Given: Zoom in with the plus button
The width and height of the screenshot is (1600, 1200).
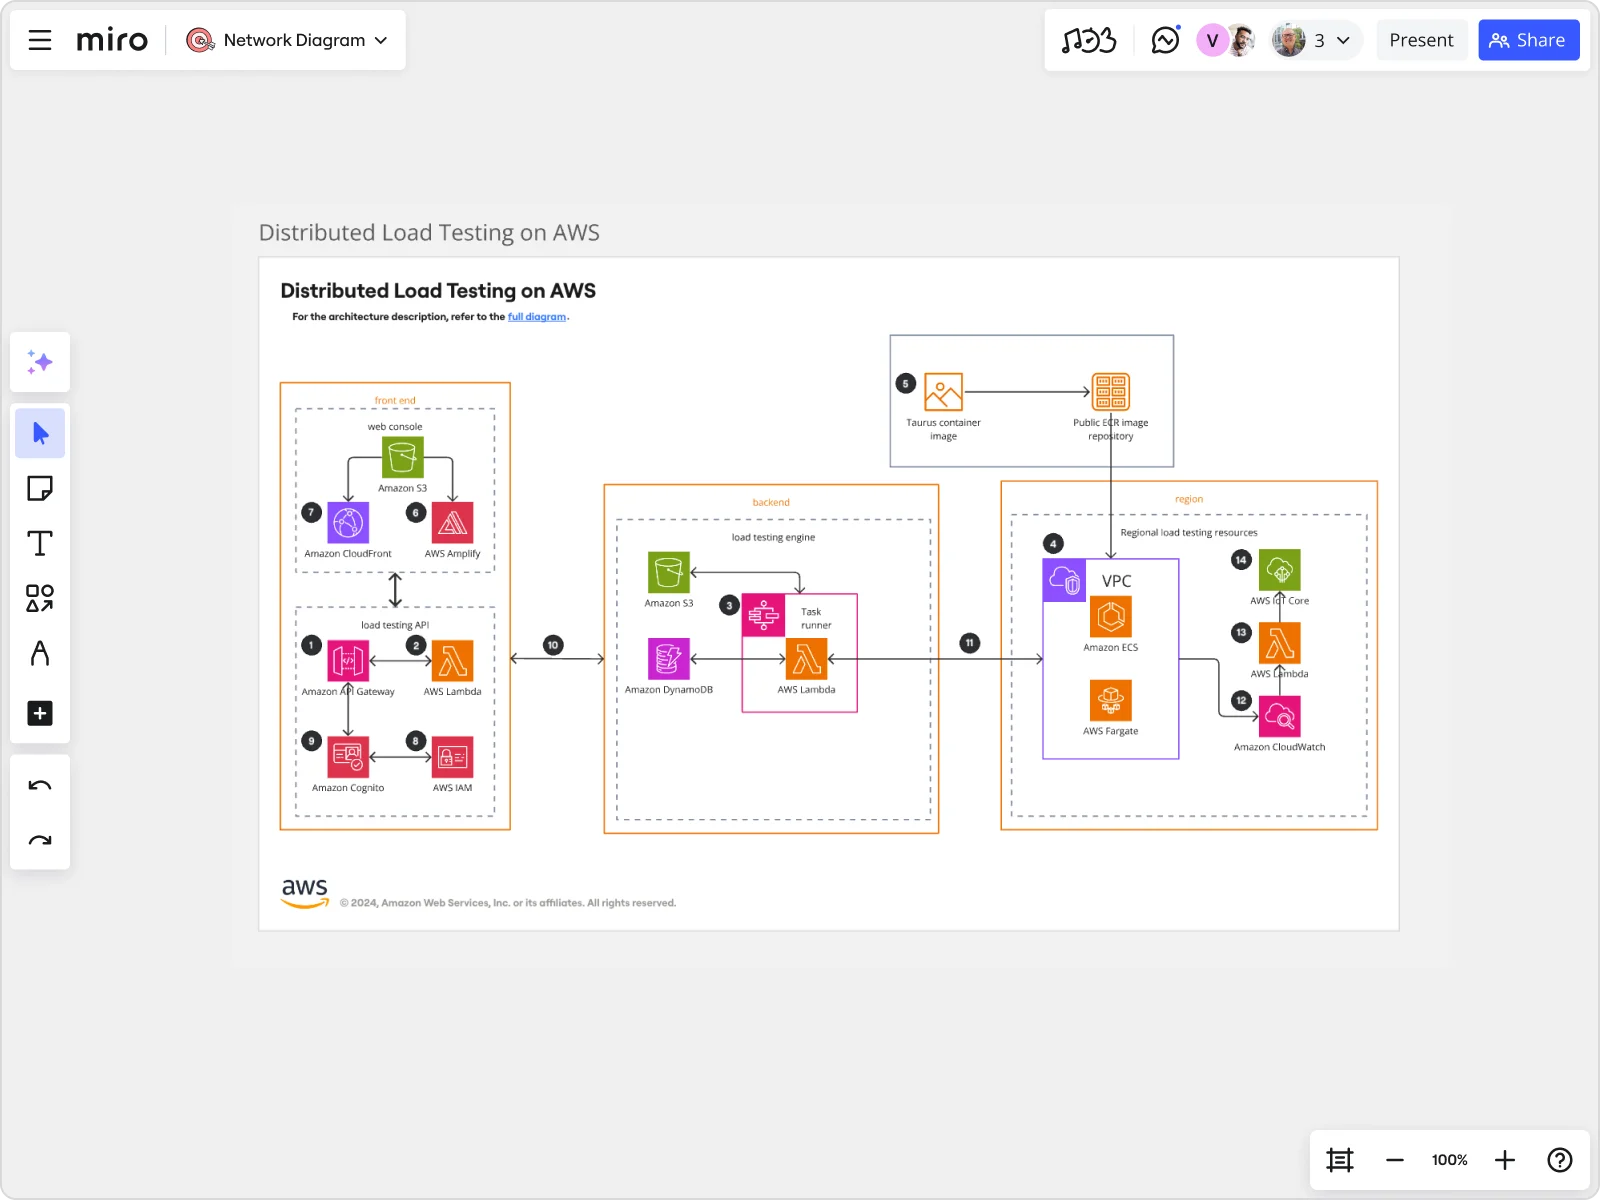Looking at the screenshot, I should [x=1505, y=1160].
